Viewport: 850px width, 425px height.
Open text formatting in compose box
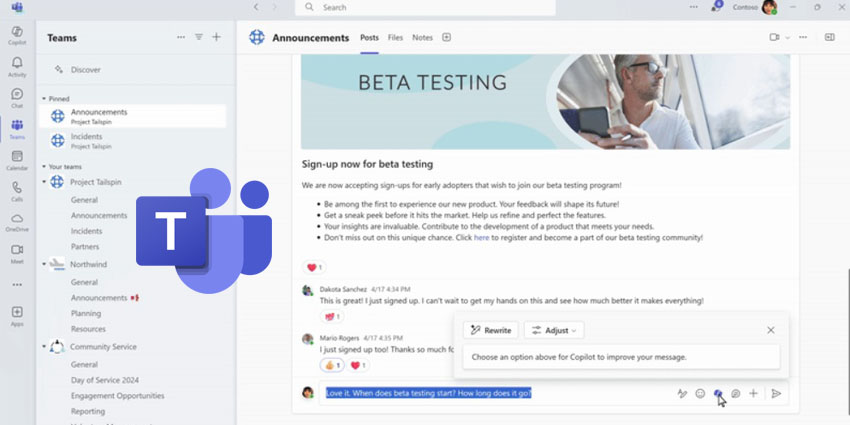click(x=682, y=394)
